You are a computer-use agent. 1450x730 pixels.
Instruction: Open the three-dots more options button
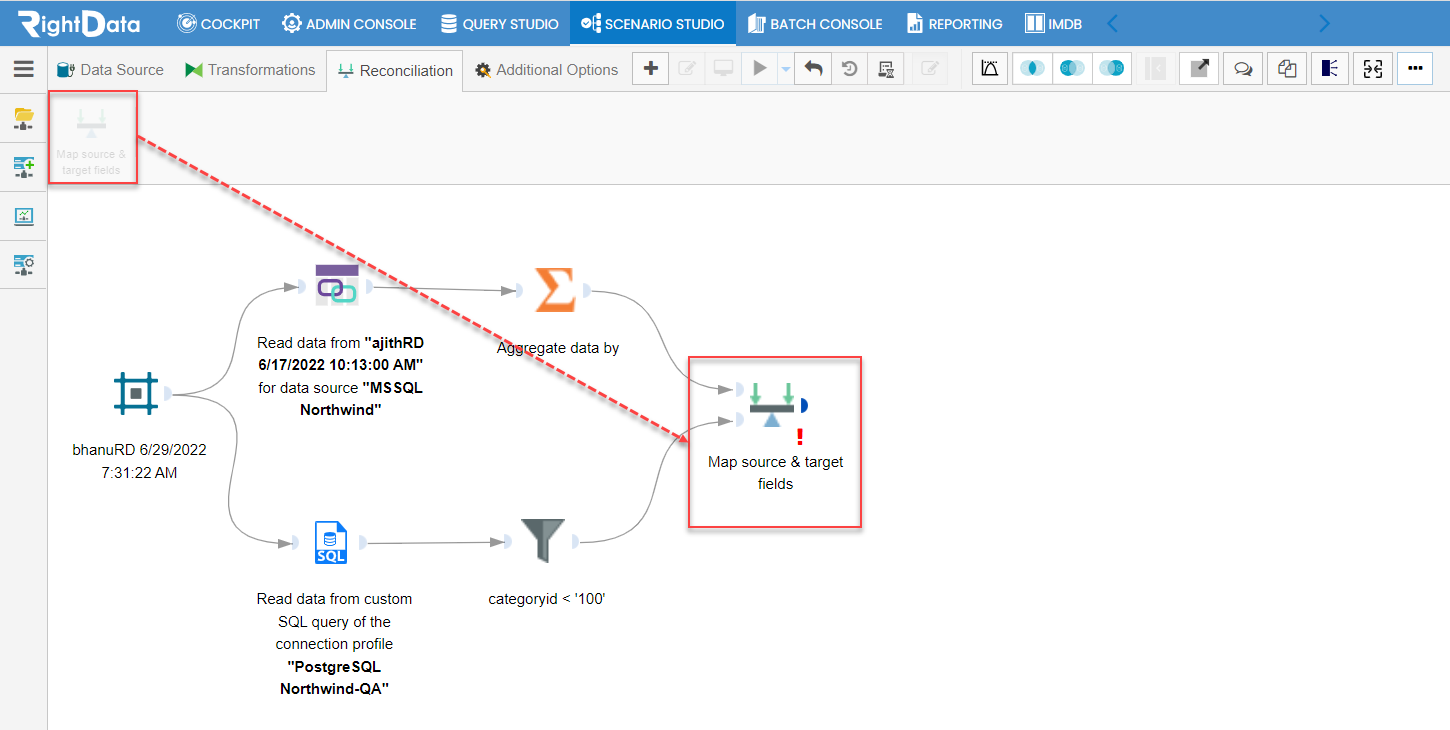[1415, 68]
